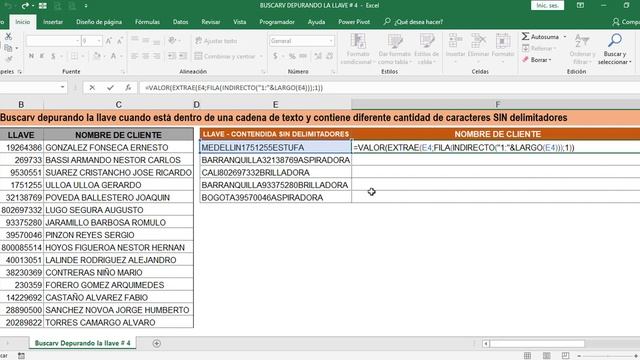Click the horizontal scrollbar left arrow

click(x=486, y=344)
